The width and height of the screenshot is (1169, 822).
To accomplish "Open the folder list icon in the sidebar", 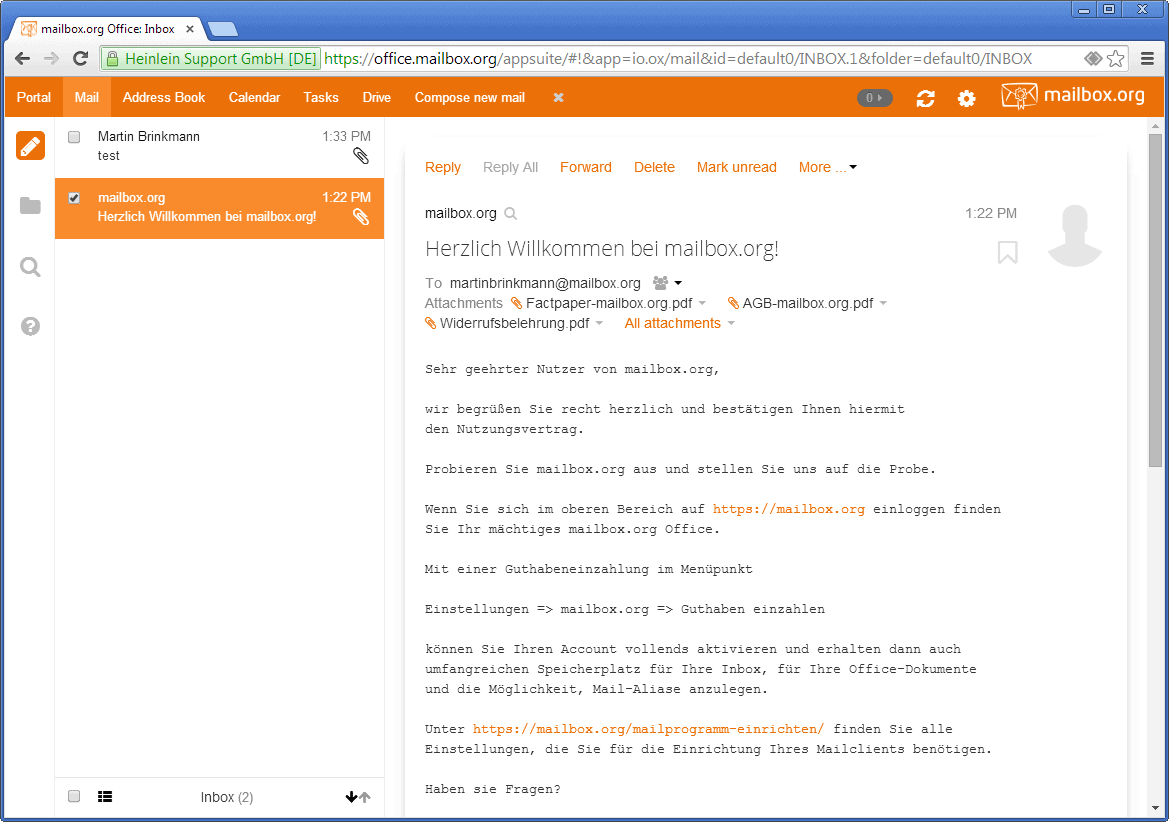I will (x=29, y=205).
